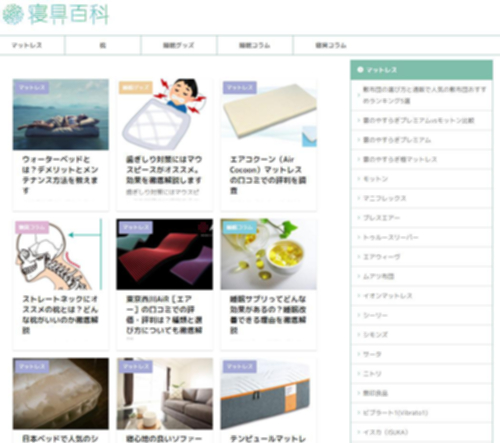The image size is (500, 443).
Task: Open the 枕 navigation menu item
Action: pos(103,45)
